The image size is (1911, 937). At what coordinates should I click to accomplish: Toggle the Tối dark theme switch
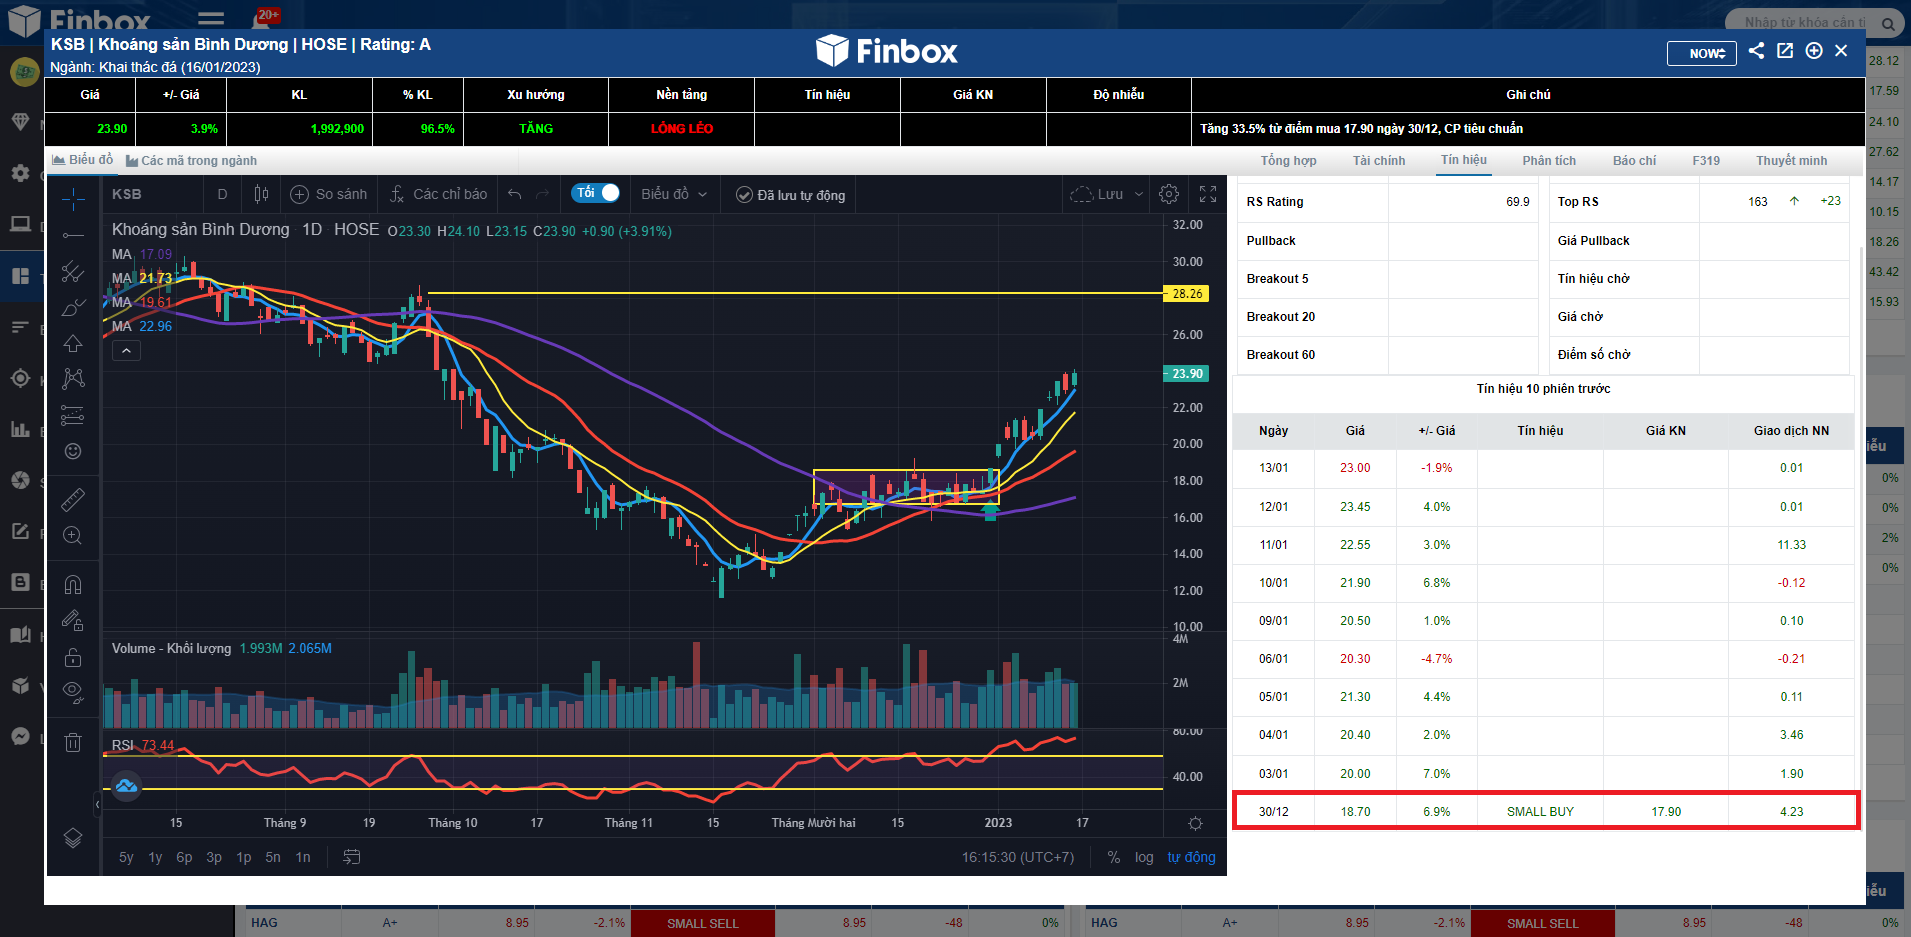point(596,193)
